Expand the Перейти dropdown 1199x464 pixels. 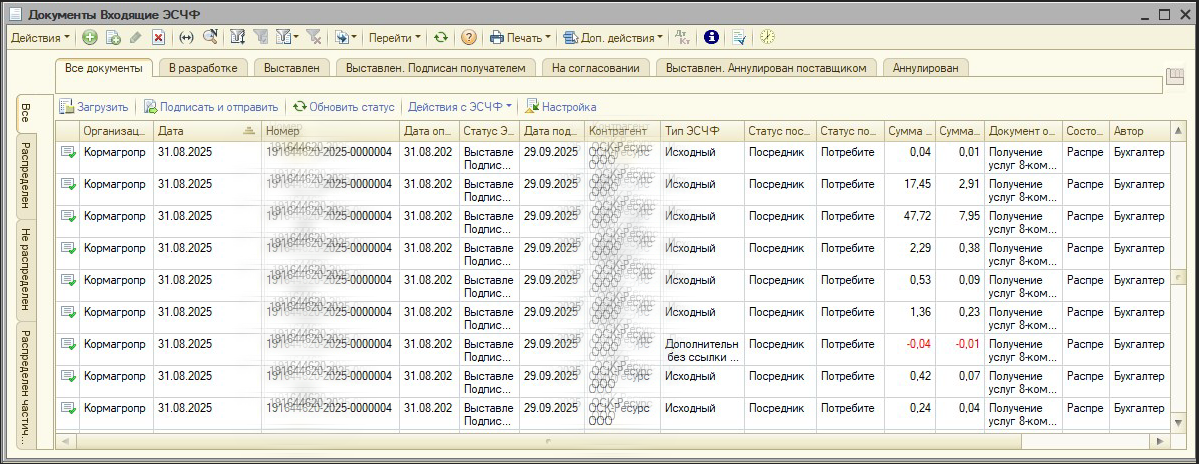(394, 38)
